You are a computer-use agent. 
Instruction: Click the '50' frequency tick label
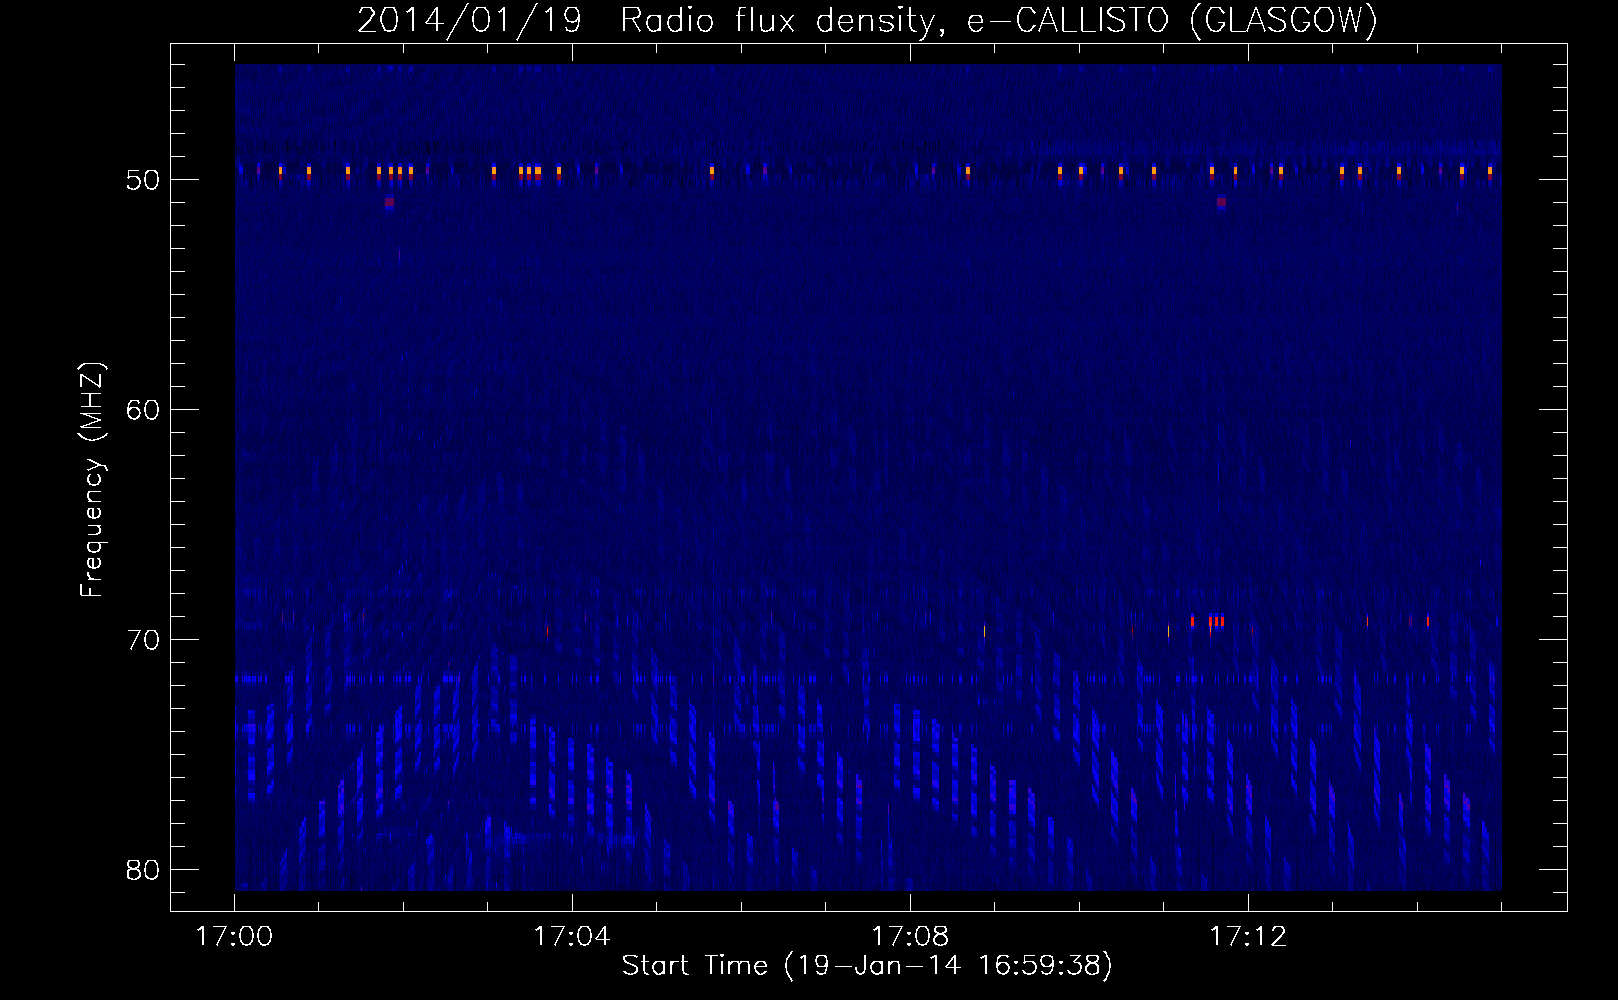143,180
